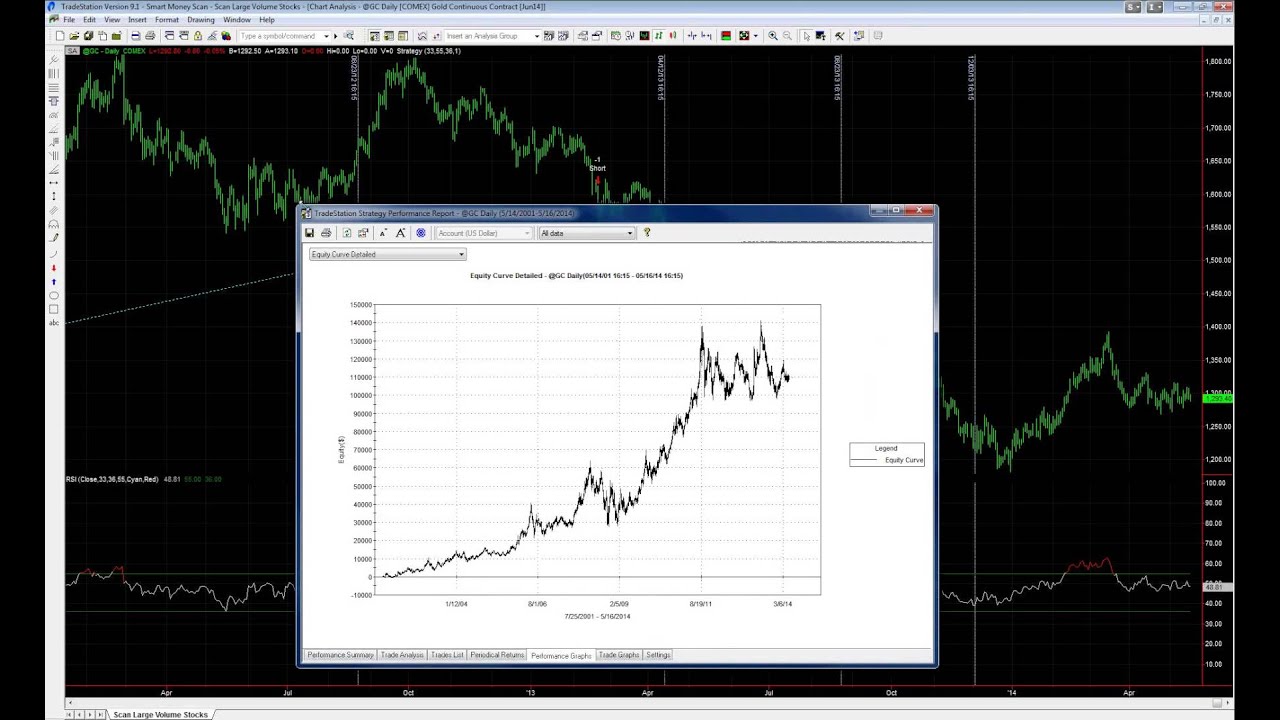Select the pointer arrow tool in toolbar

click(x=806, y=36)
